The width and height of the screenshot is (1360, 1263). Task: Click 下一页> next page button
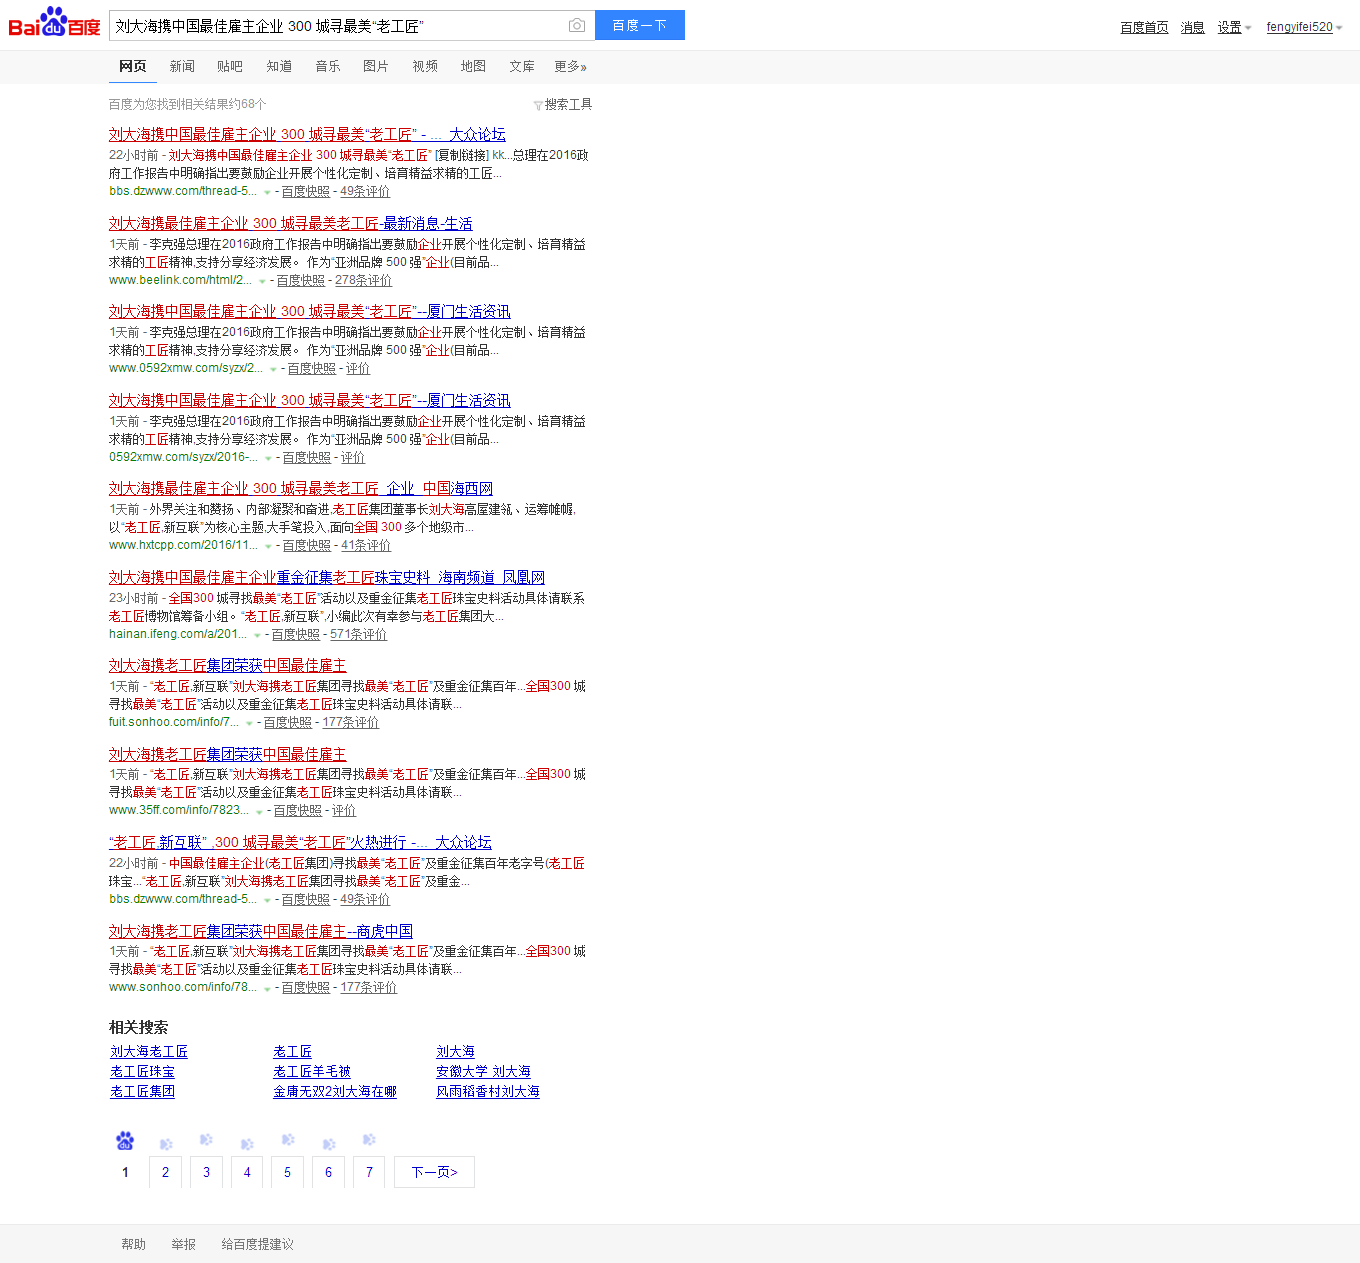tap(434, 1172)
